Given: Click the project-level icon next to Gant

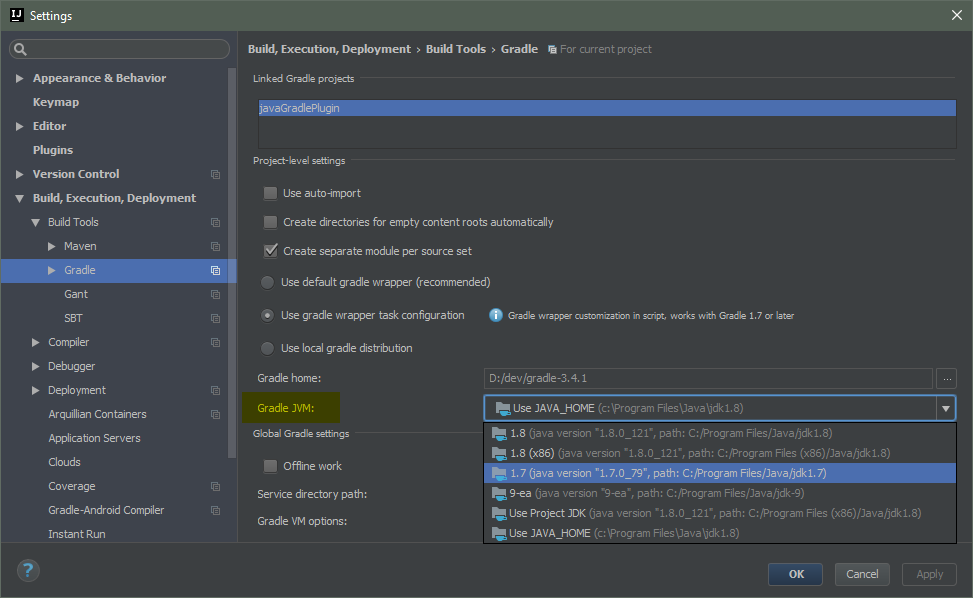Looking at the screenshot, I should [x=215, y=294].
